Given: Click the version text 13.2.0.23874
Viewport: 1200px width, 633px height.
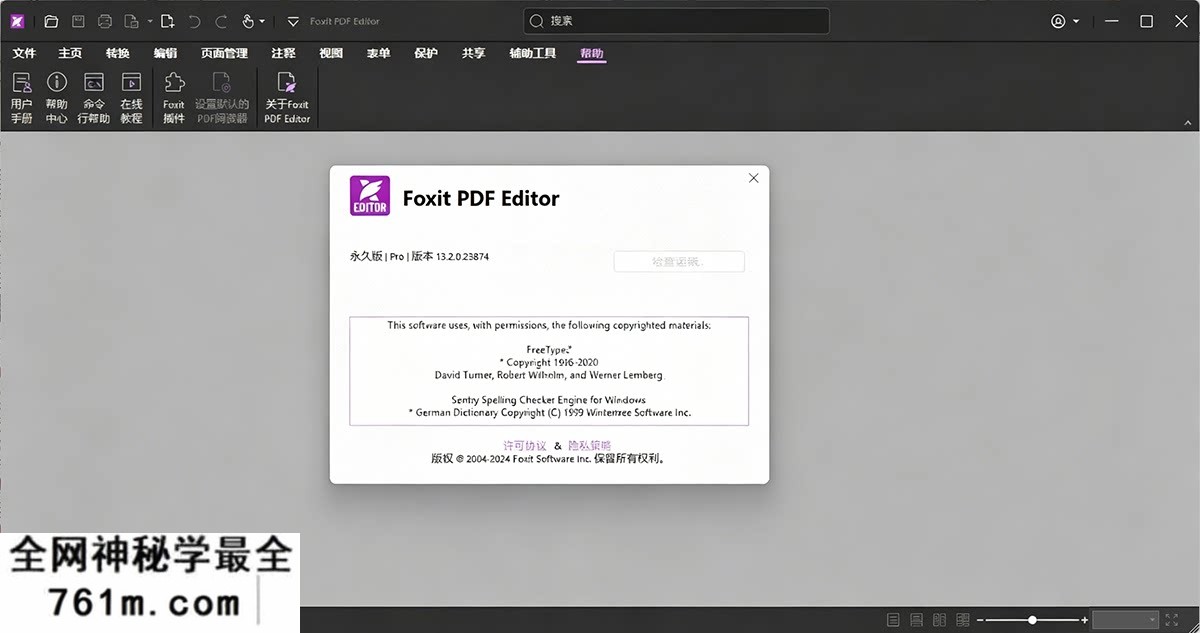Looking at the screenshot, I should click(463, 256).
